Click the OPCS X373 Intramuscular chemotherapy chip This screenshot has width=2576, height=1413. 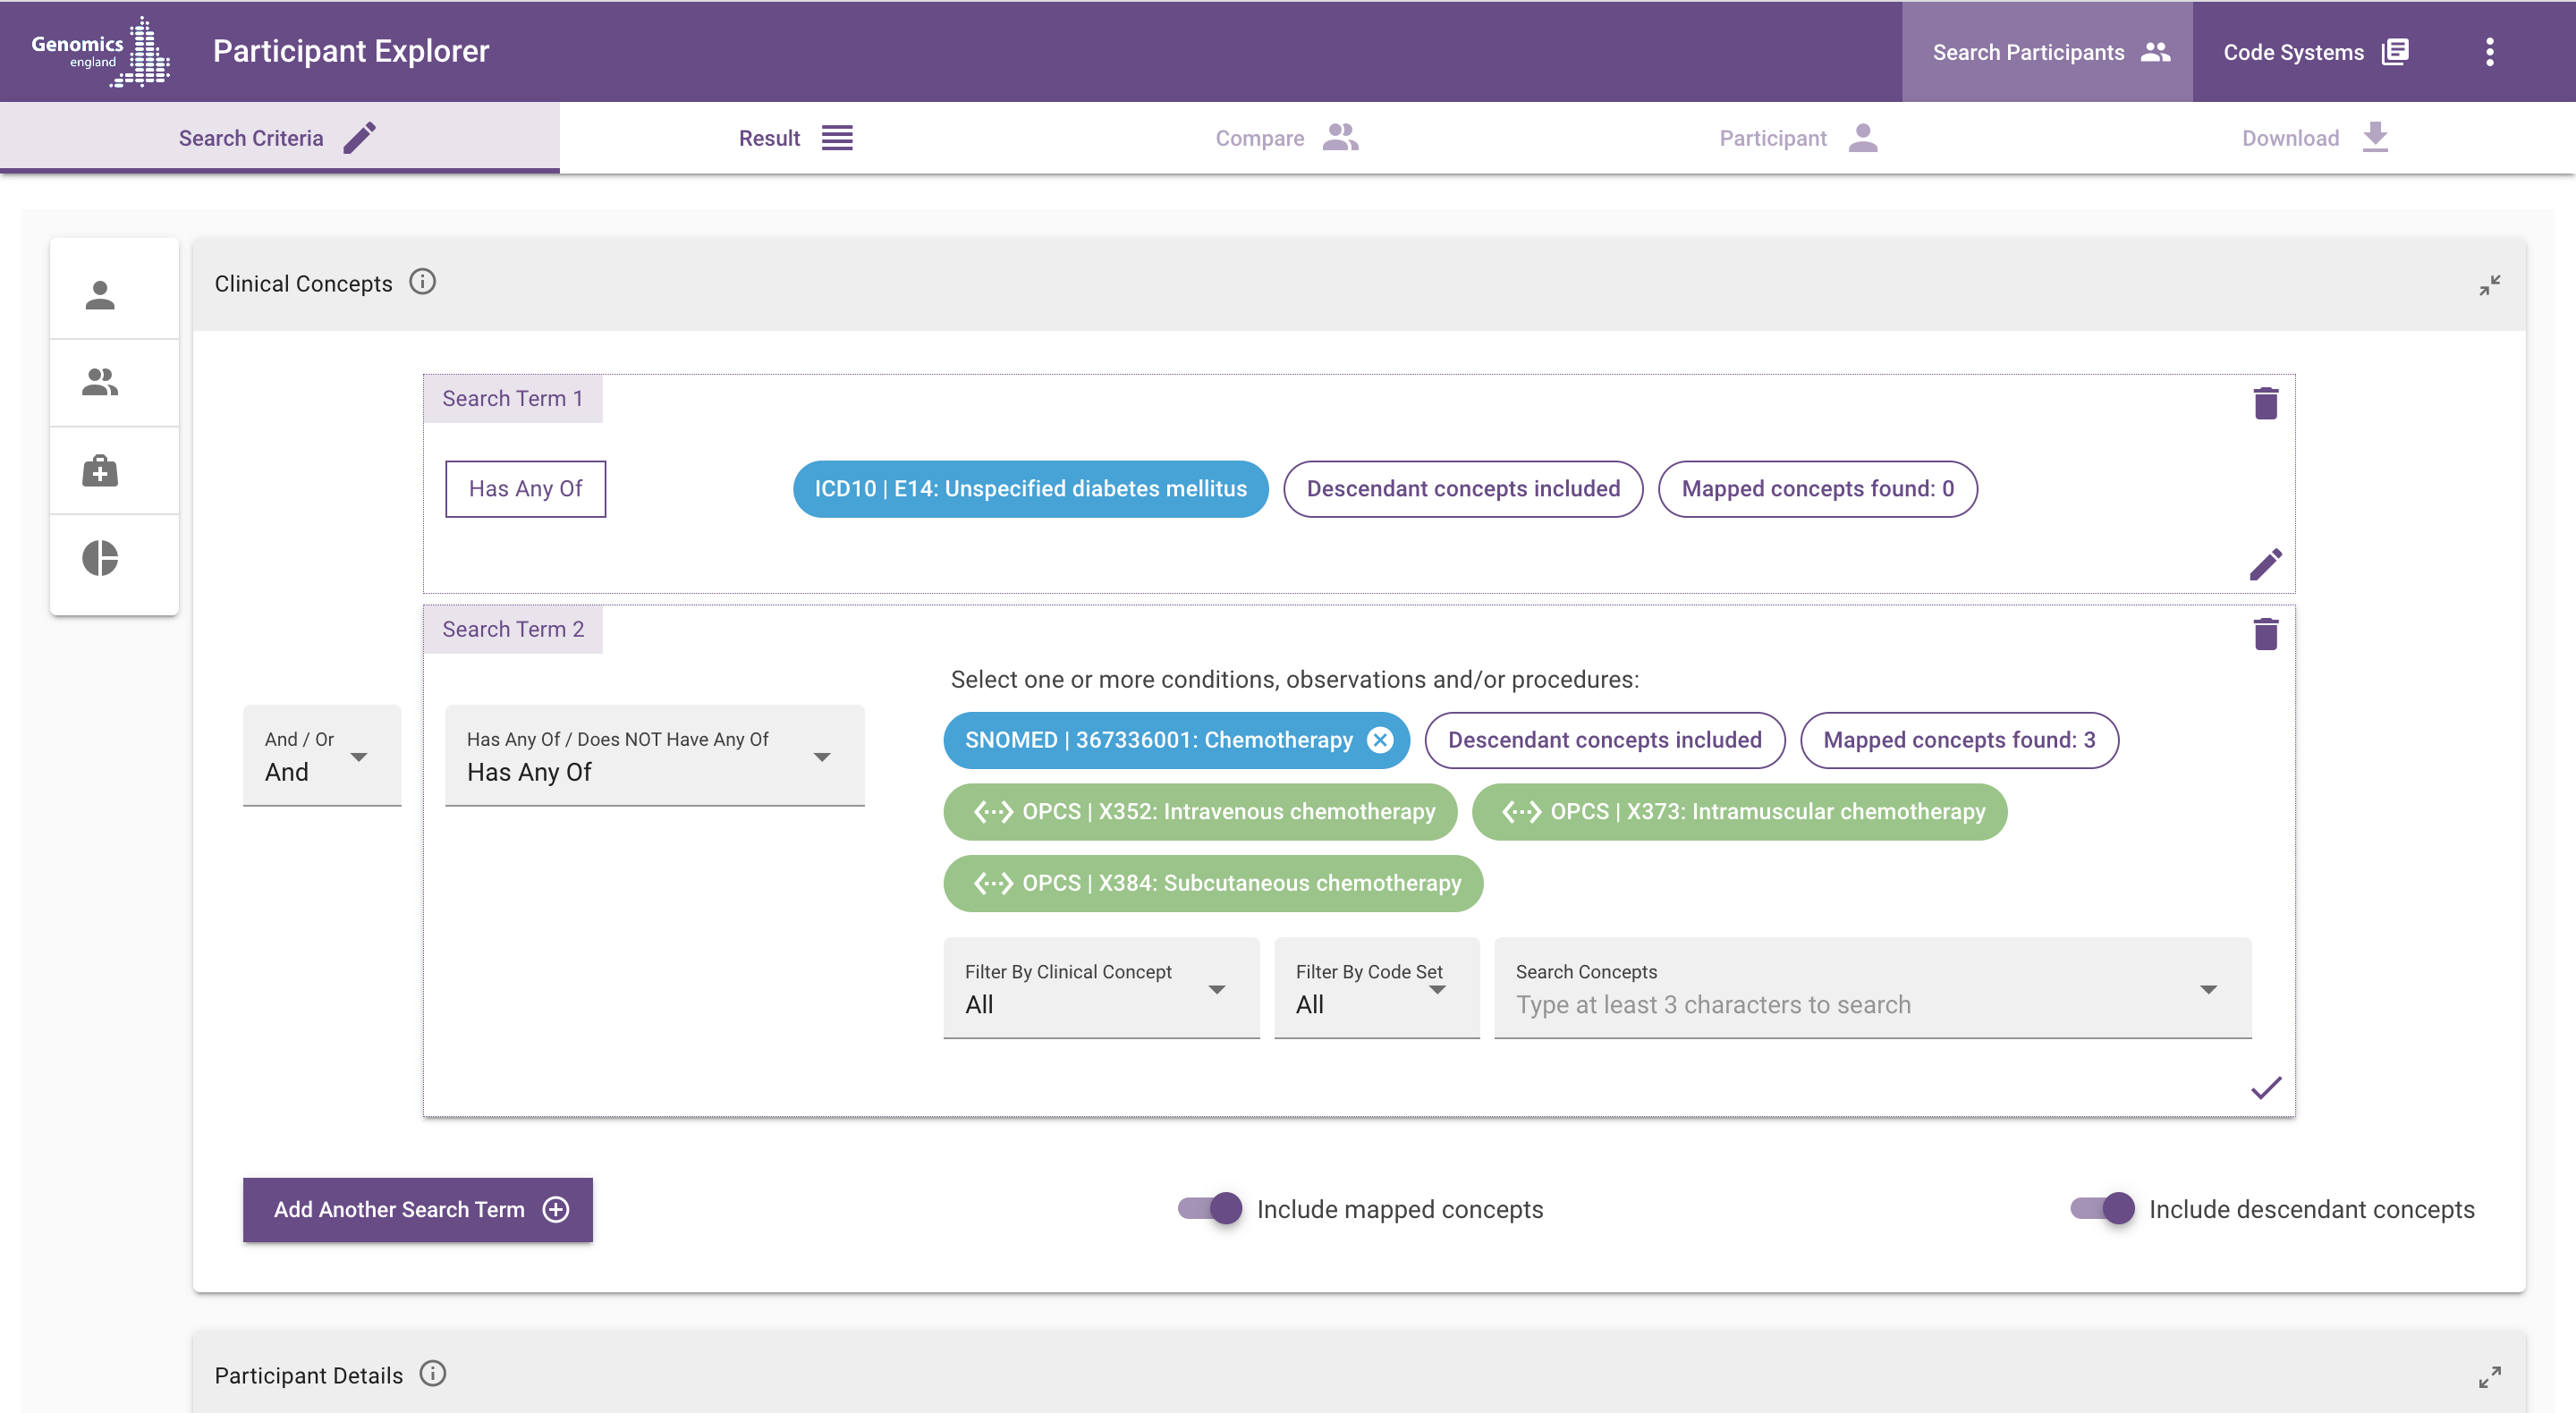[1739, 812]
